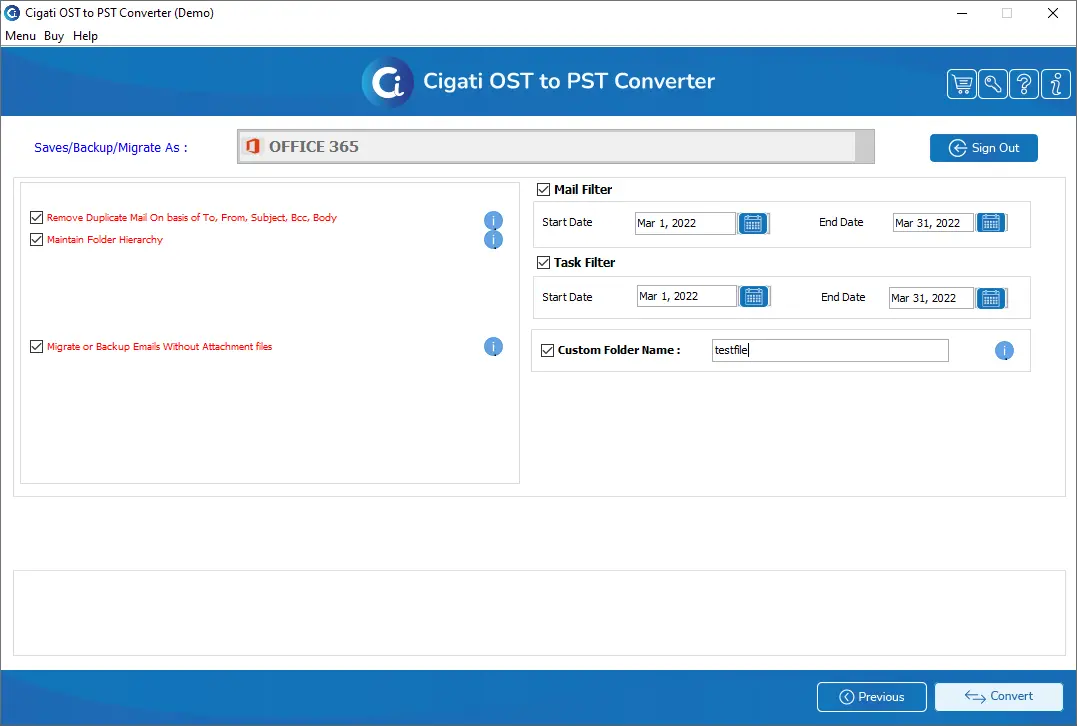Click Mail Filter End Date field
Screen dimensions: 1077x726
933,223
